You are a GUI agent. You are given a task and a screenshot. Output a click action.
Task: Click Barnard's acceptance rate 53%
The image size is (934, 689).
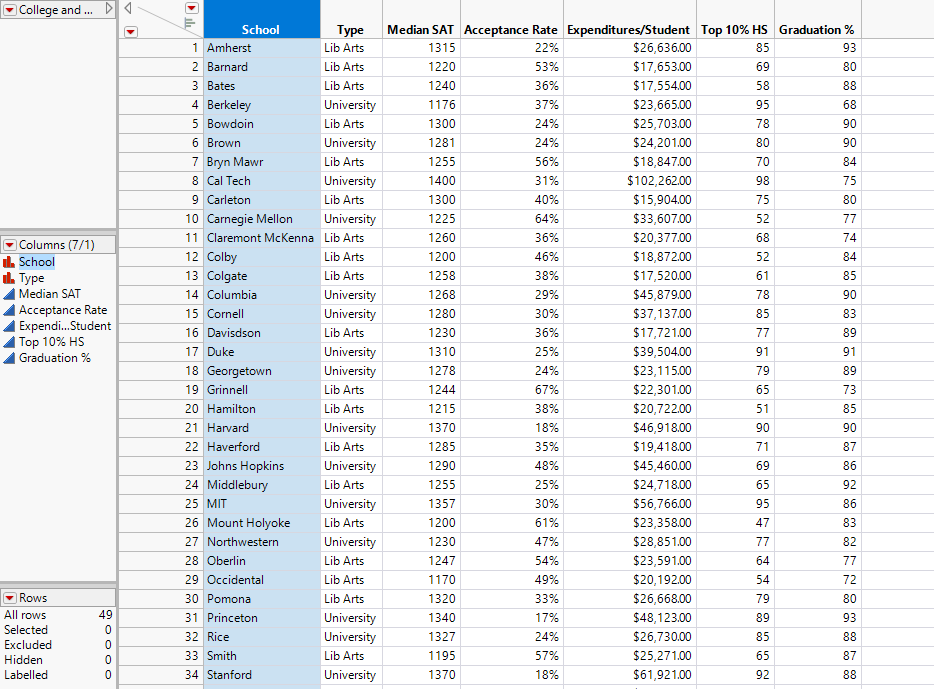pos(512,67)
